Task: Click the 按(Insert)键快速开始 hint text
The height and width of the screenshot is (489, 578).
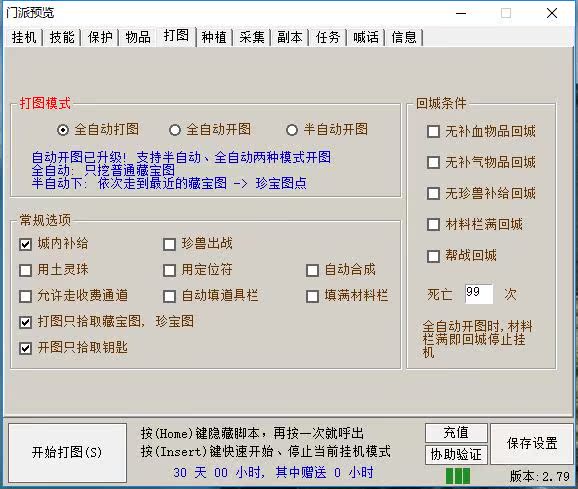Action: pos(265,451)
